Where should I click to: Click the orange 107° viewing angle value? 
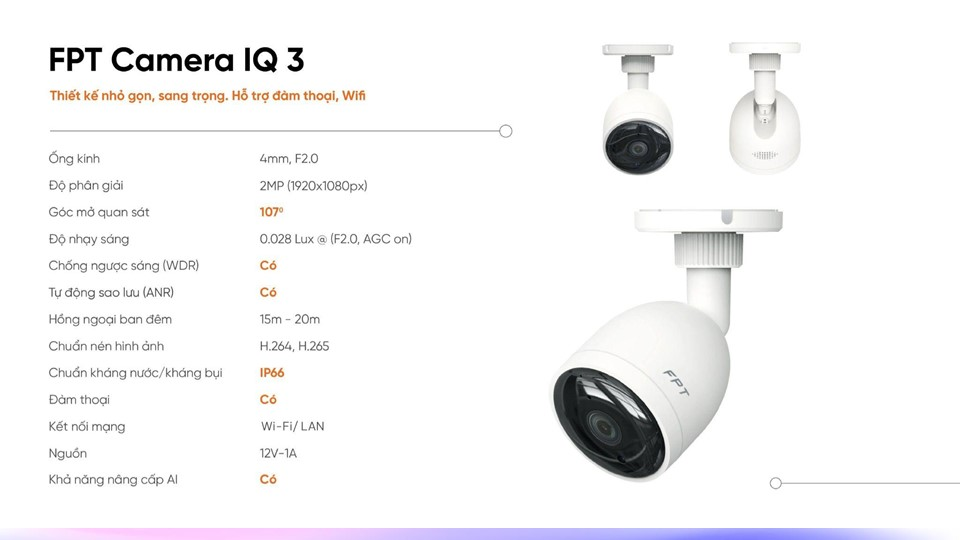(271, 212)
